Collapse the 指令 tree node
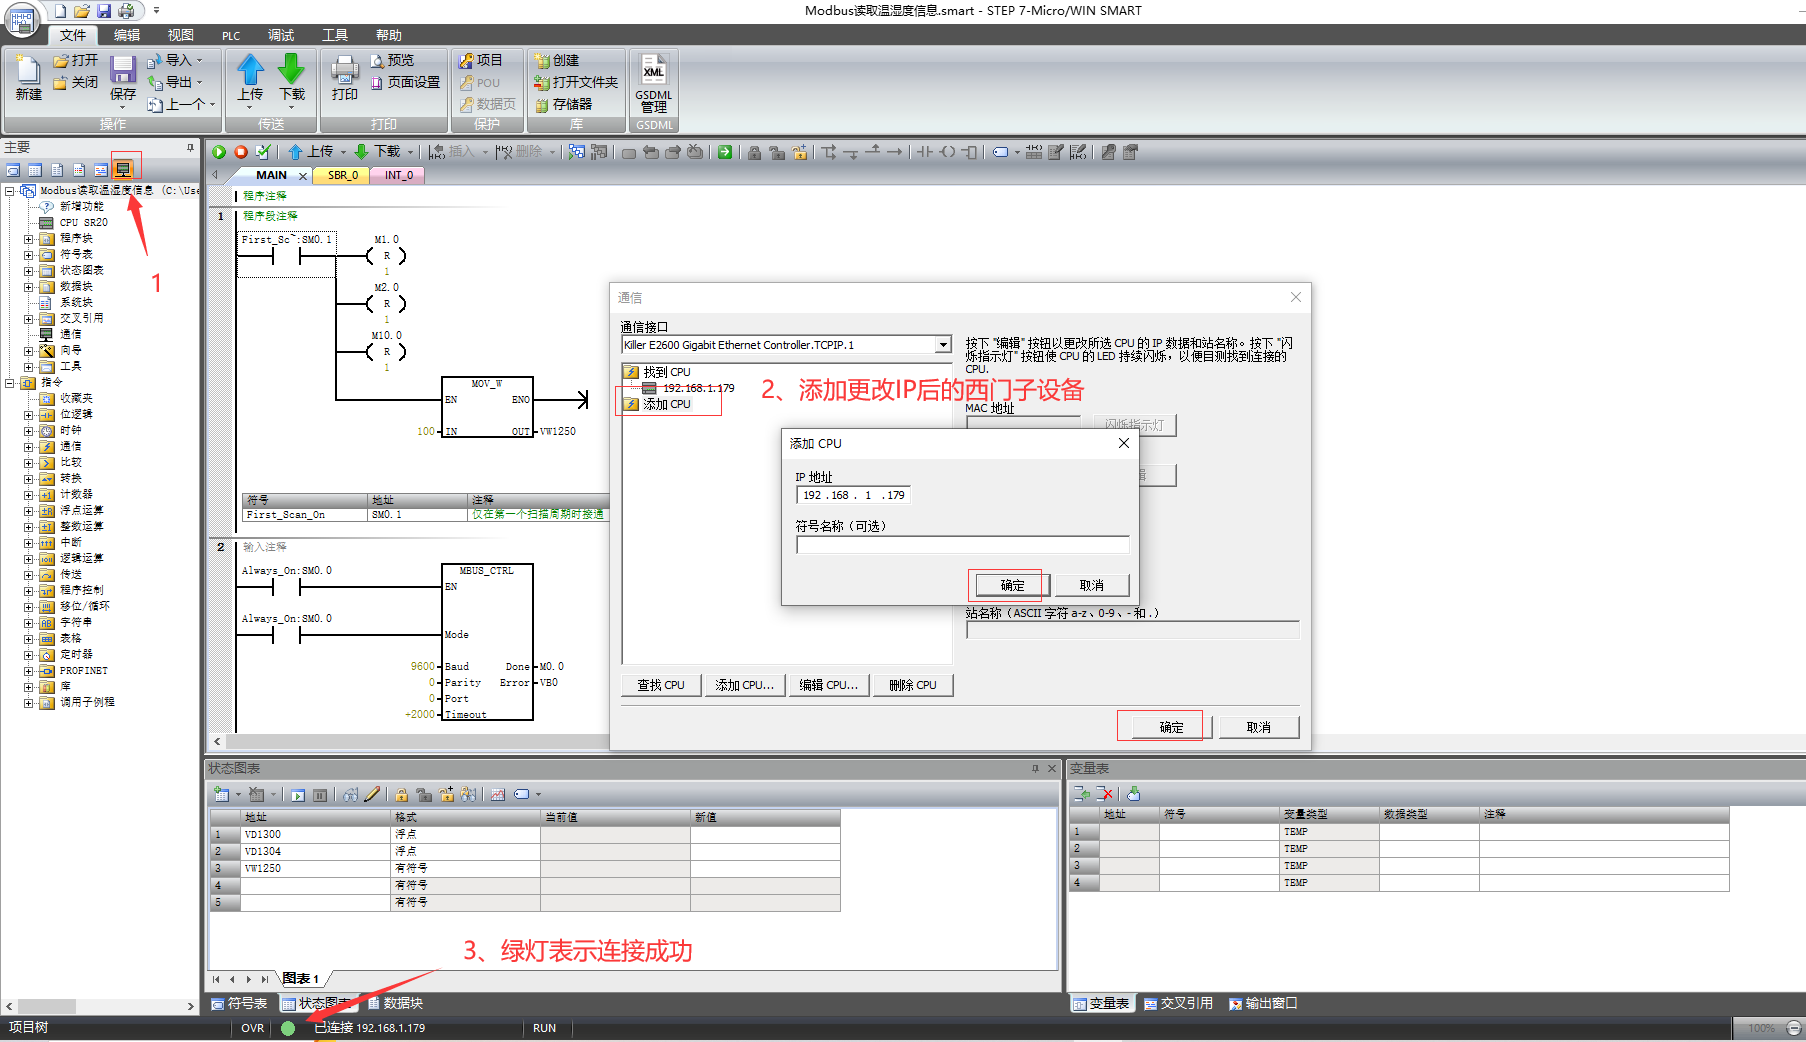1806x1042 pixels. (x=10, y=383)
